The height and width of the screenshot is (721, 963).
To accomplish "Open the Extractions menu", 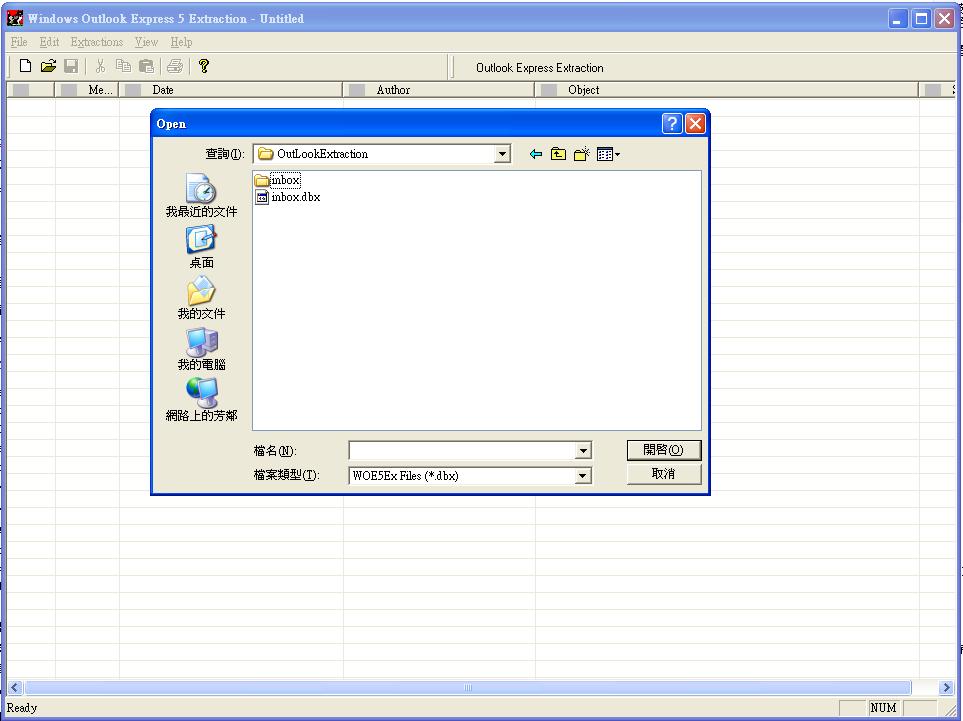I will pos(96,42).
